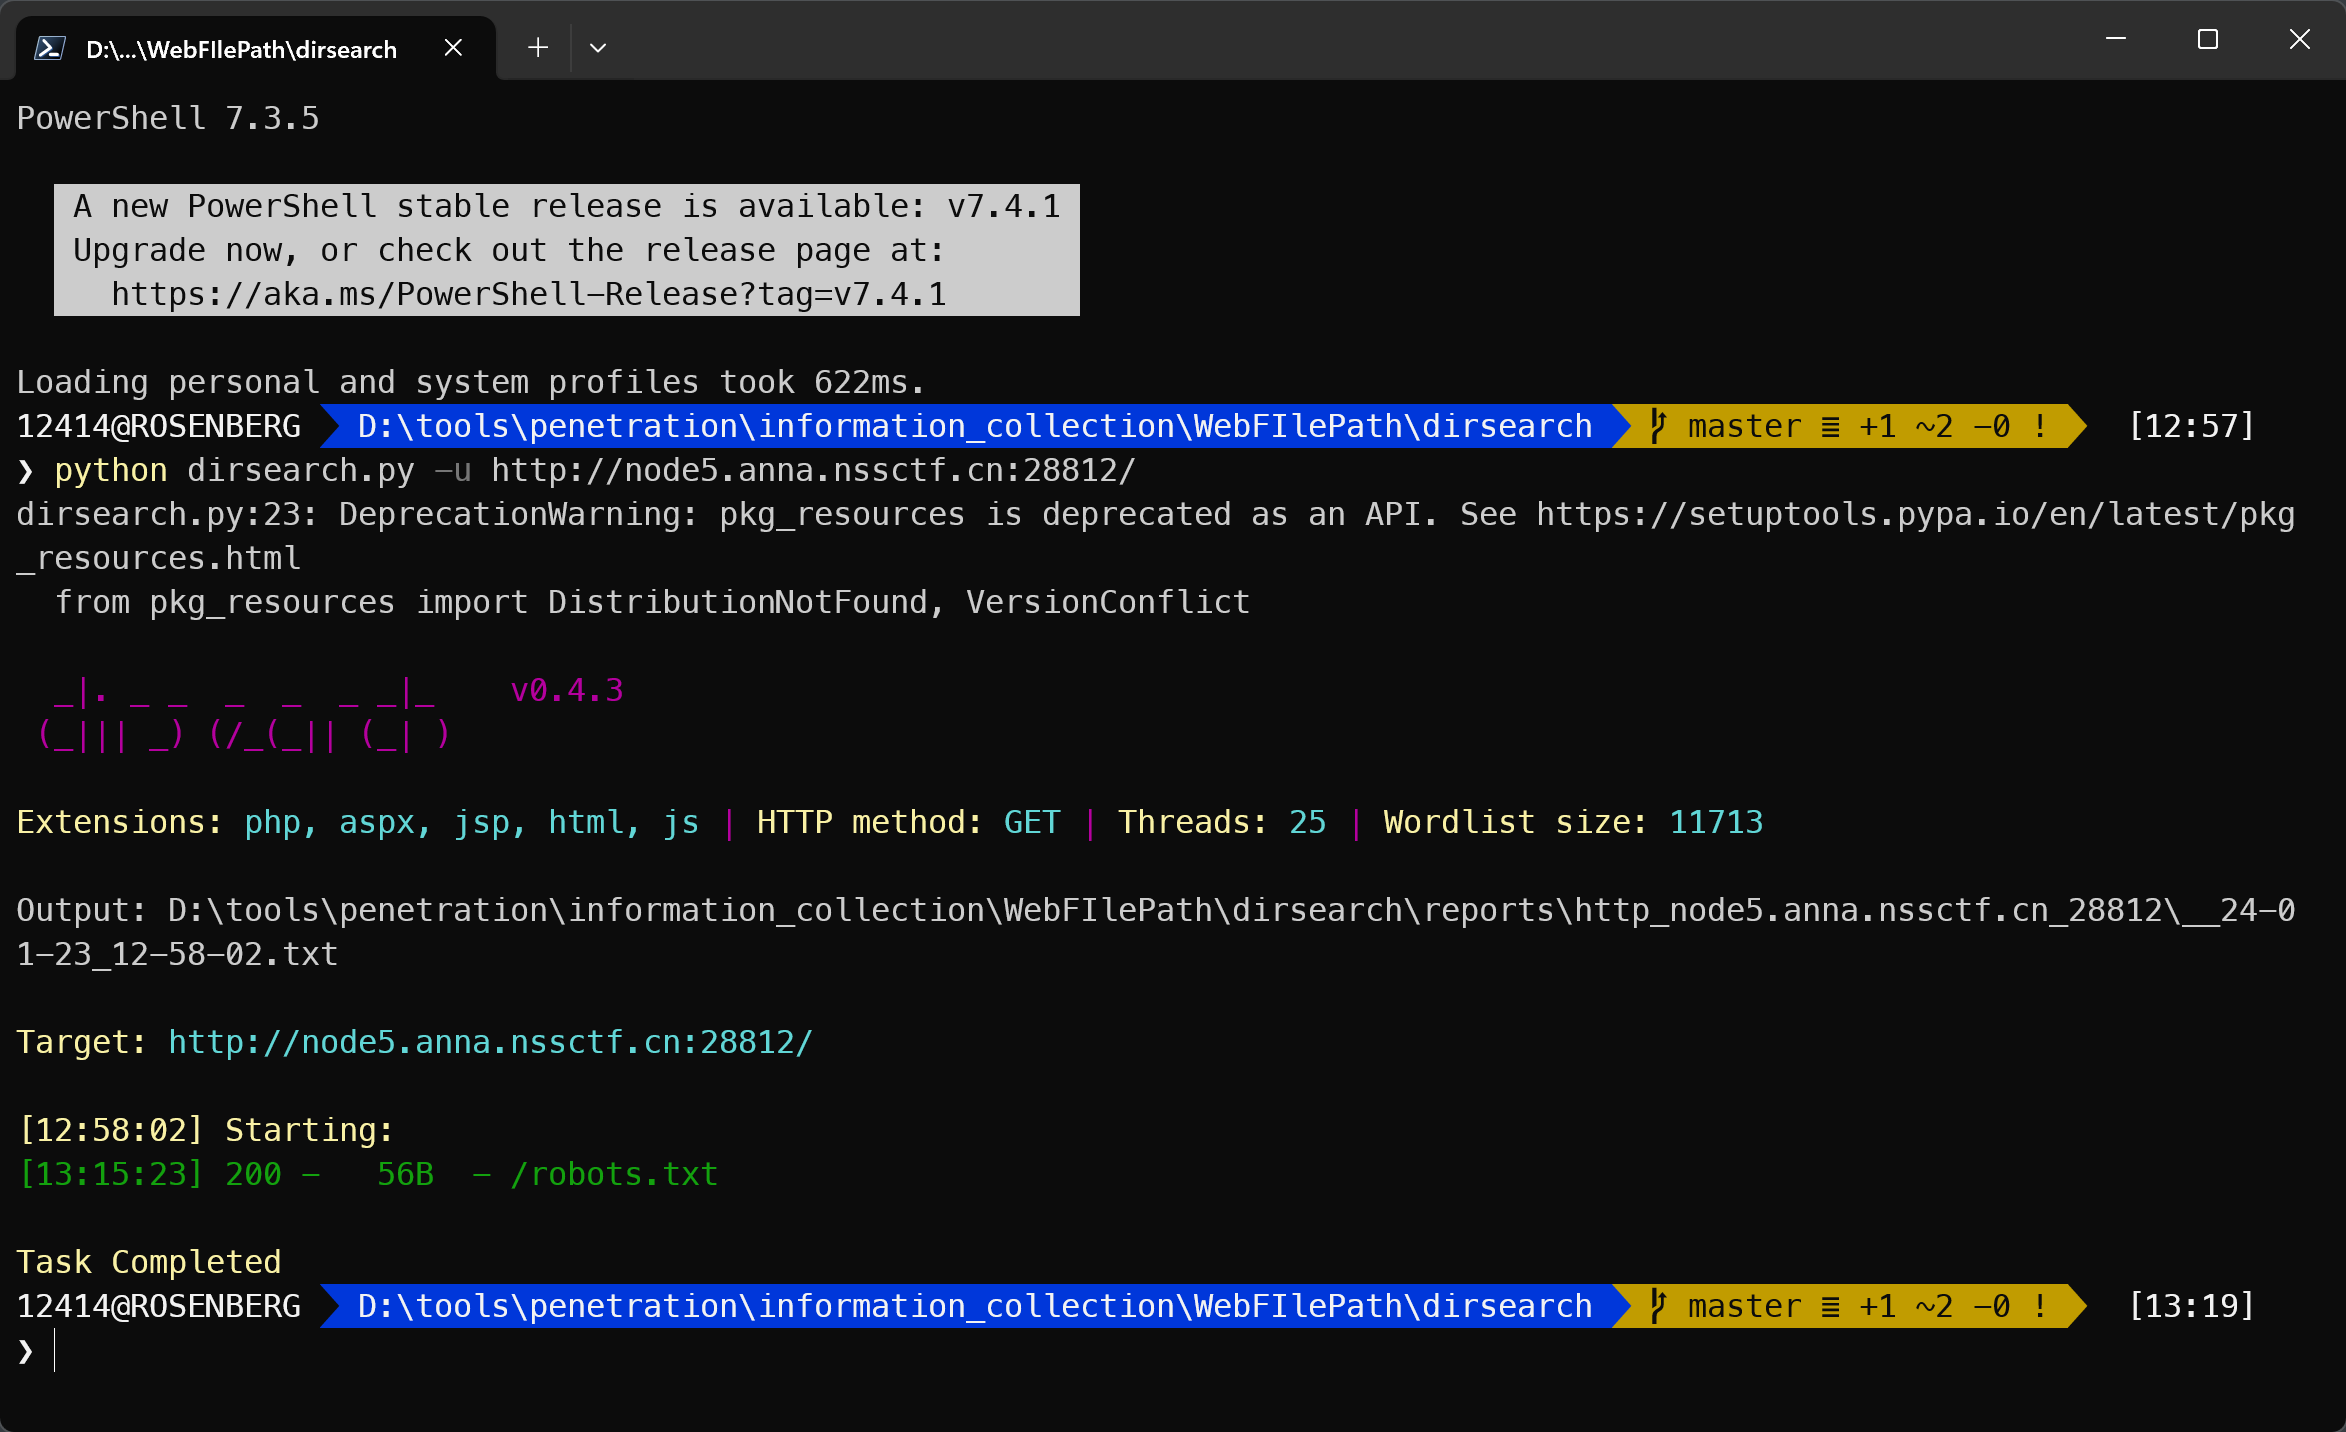Maximize the terminal window
Screen dimensions: 2346x1432
2207,39
